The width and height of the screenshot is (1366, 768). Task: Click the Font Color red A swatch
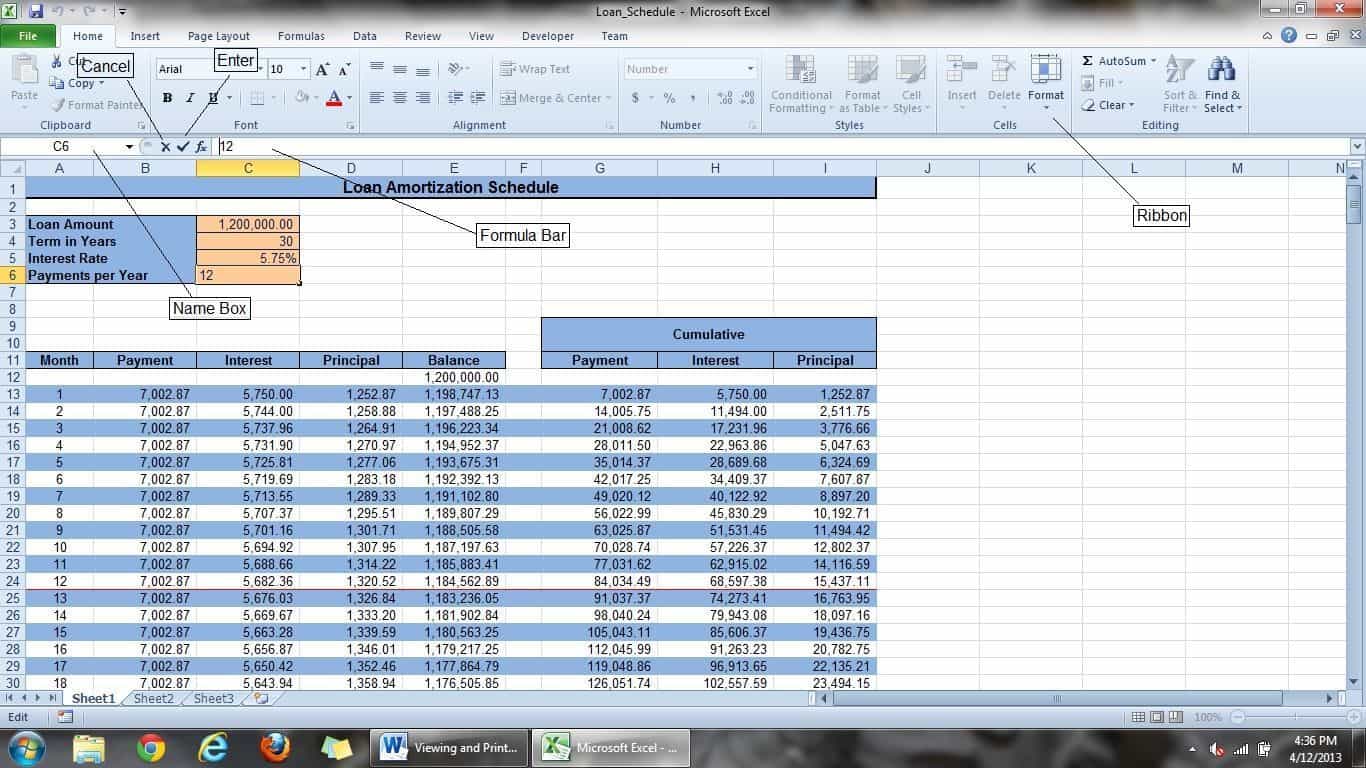point(334,98)
